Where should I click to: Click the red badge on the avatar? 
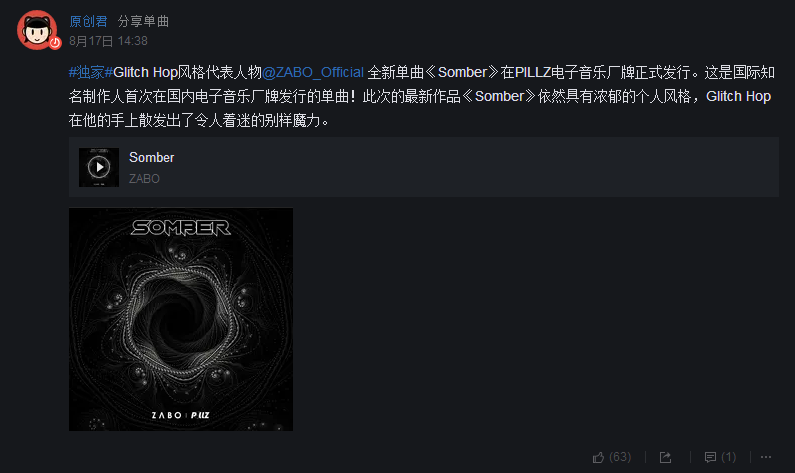55,43
